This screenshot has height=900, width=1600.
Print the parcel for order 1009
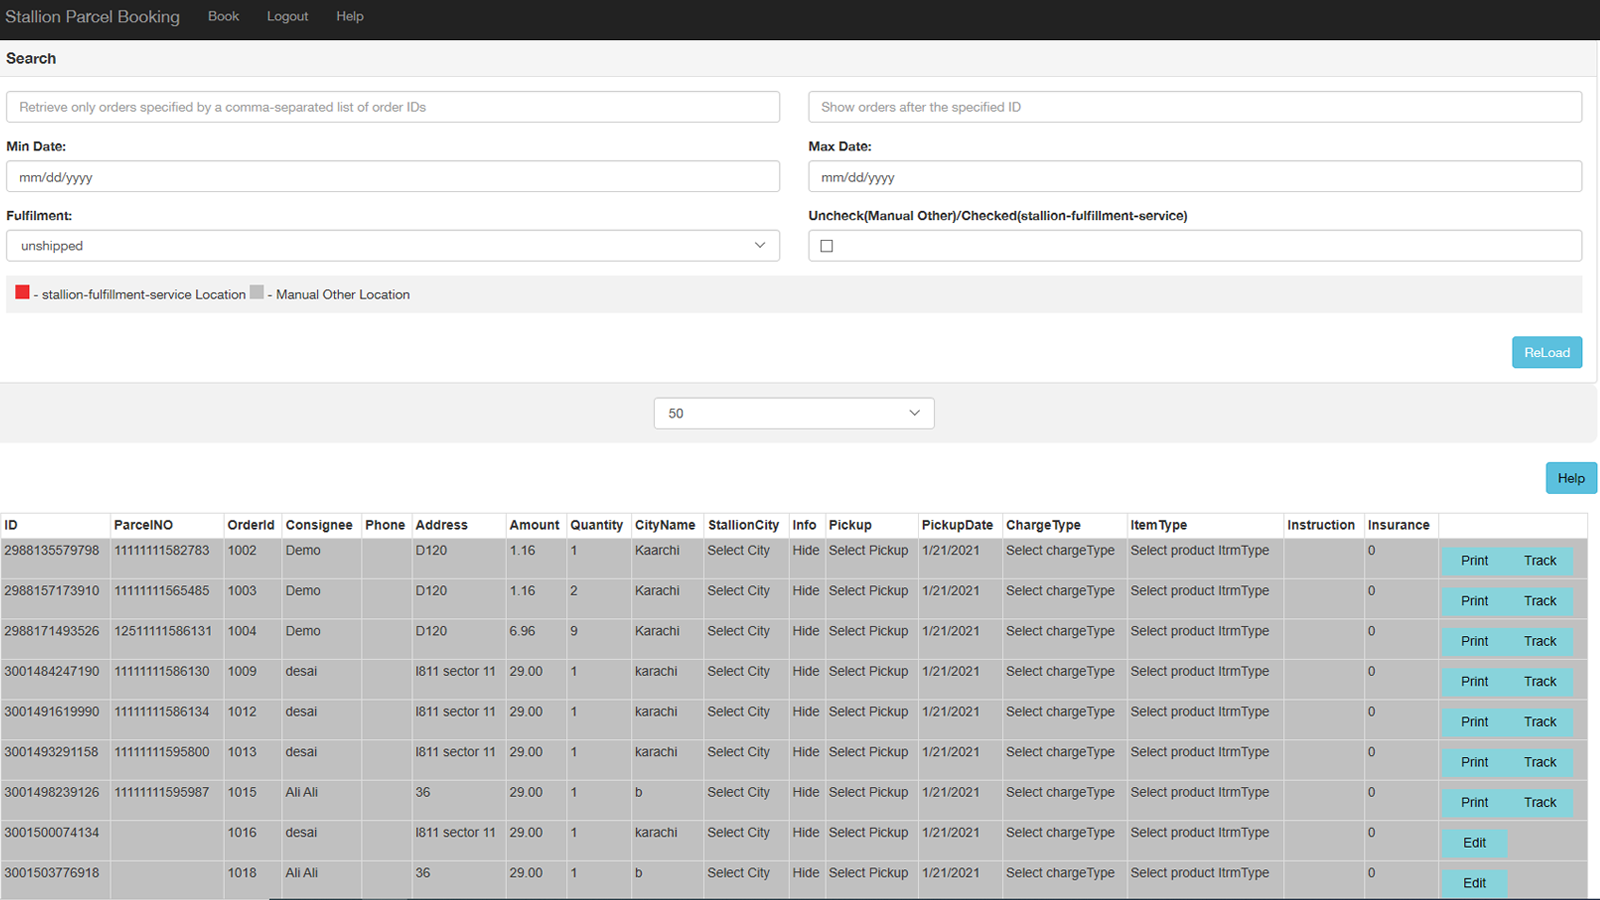pos(1474,682)
